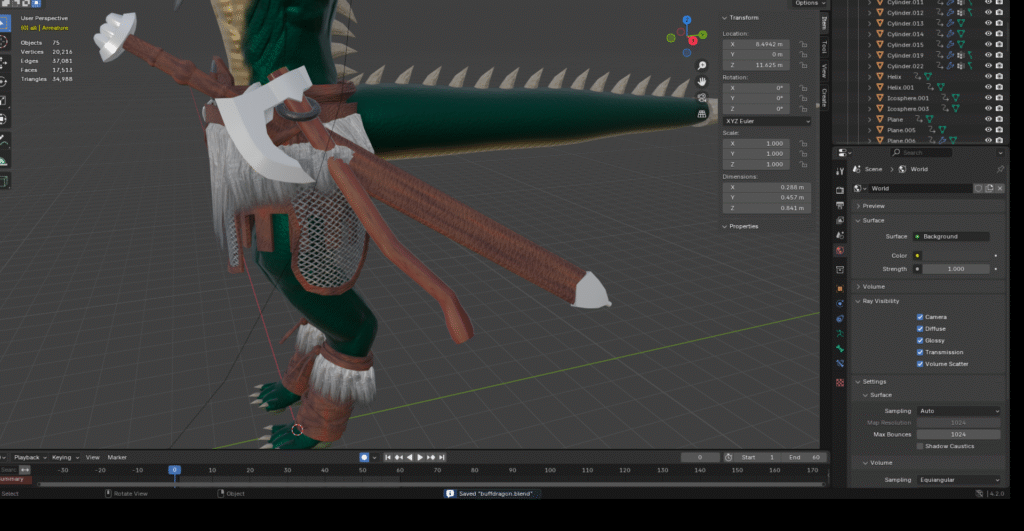Toggle the camera view icon in viewport
This screenshot has height=531, width=1024.
703,97
